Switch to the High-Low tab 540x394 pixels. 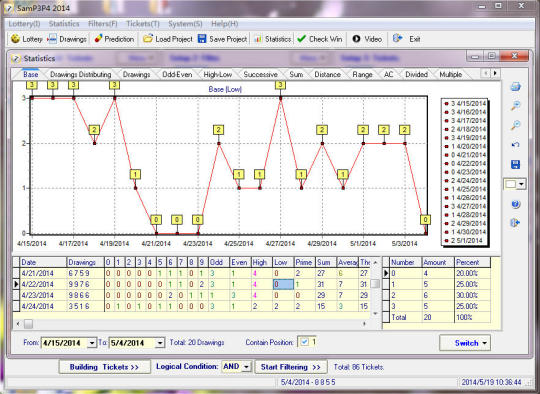click(218, 74)
